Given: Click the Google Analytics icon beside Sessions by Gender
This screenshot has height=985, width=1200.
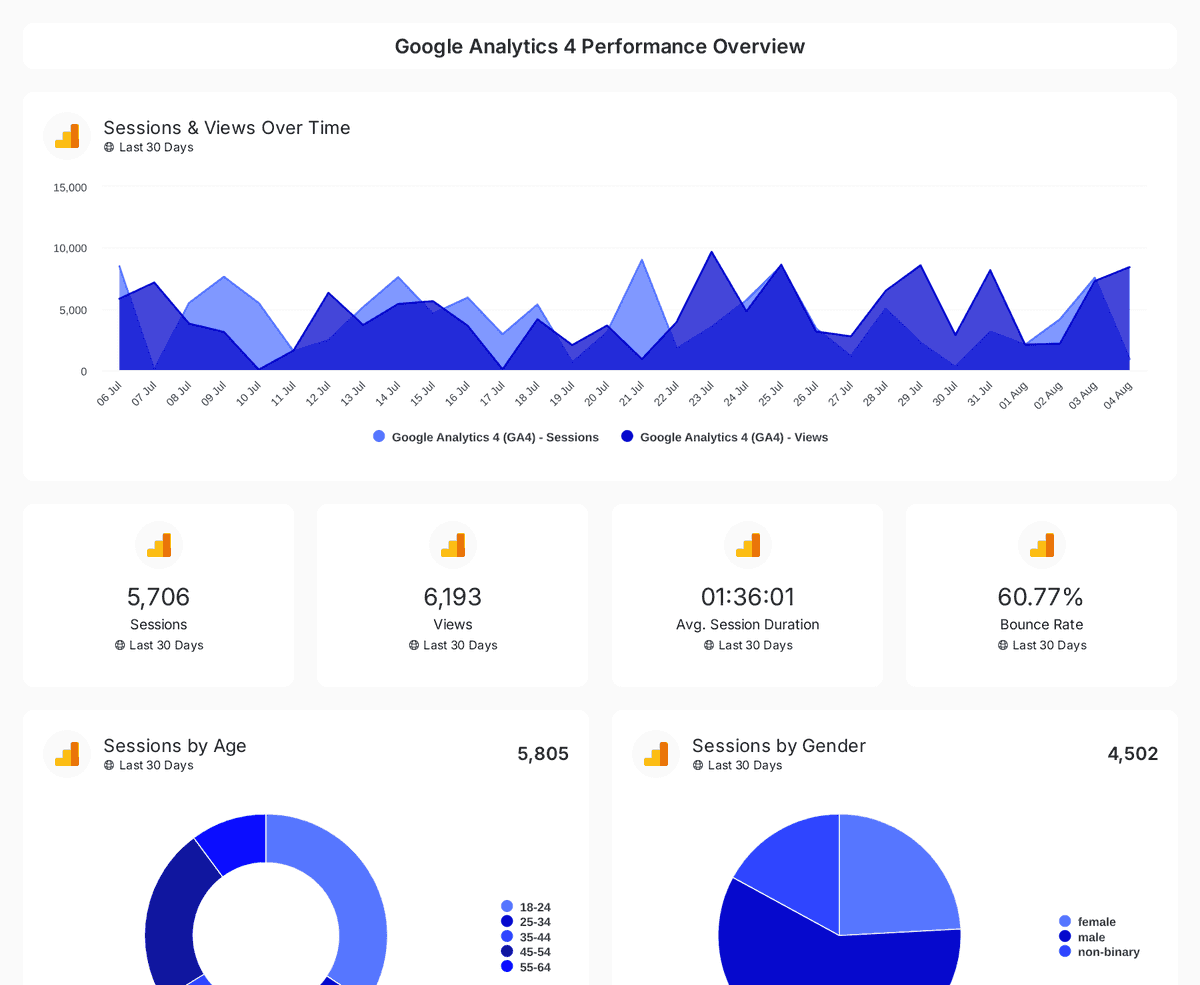Looking at the screenshot, I should (656, 754).
